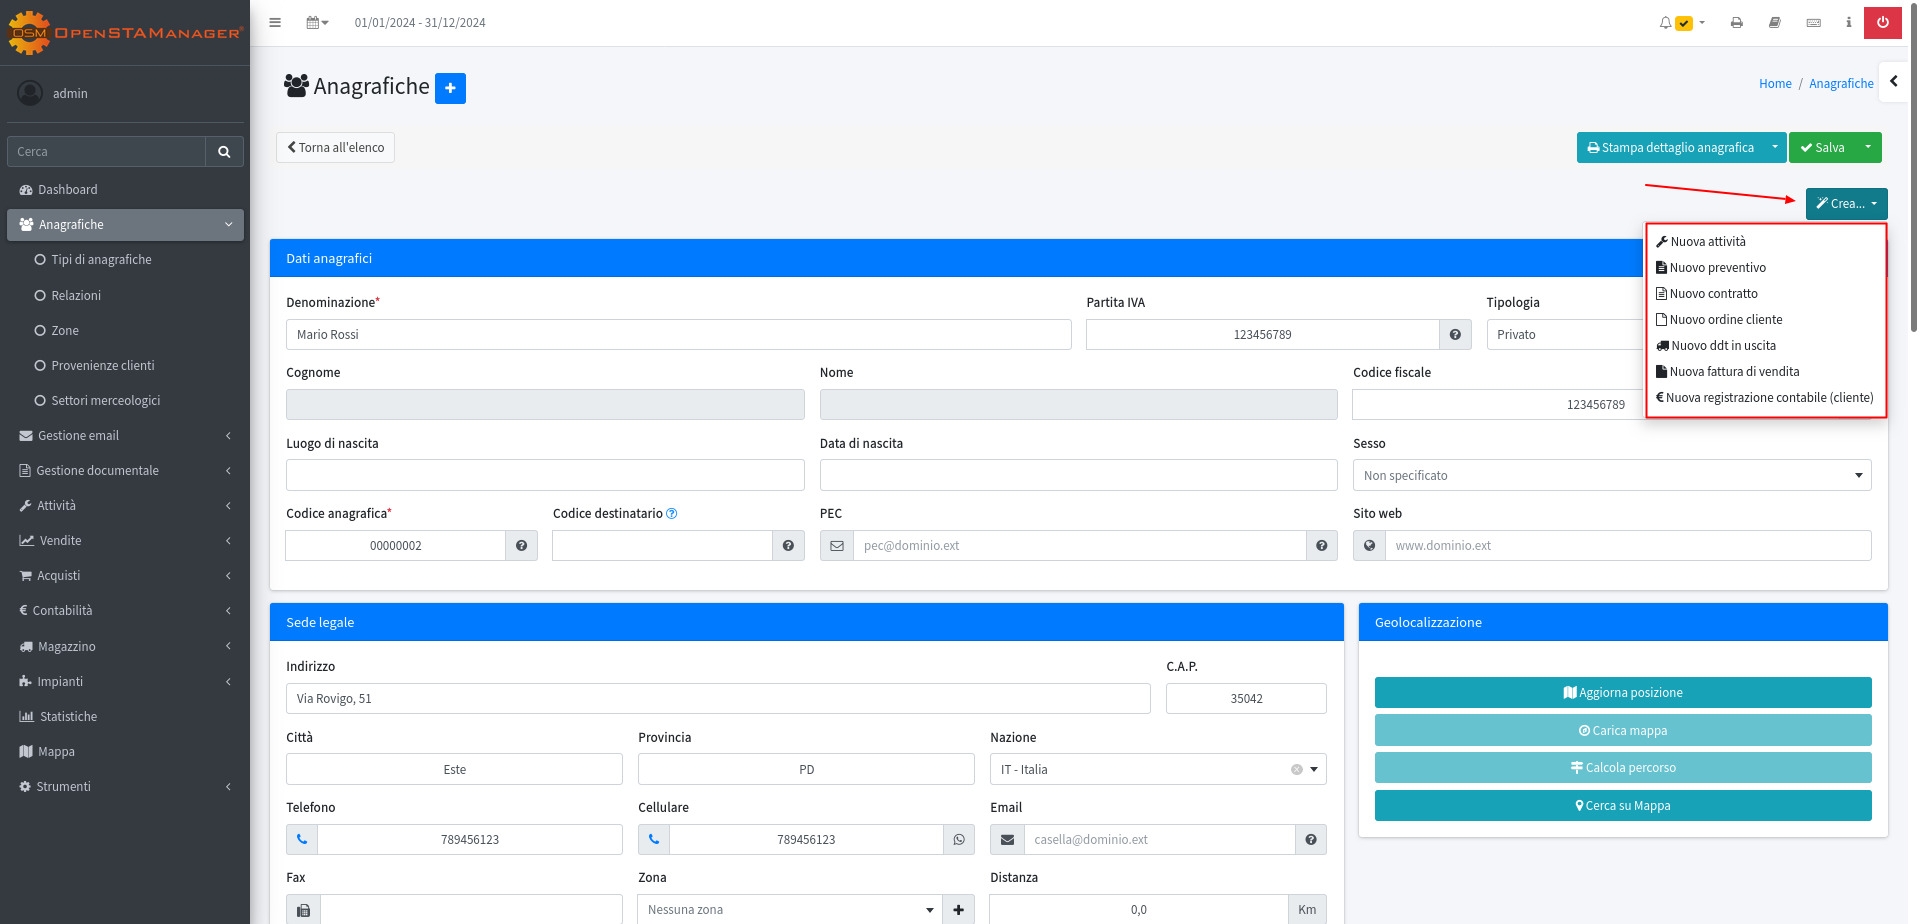Select Nuovo preventivo from Crea menu
Viewport: 1920px width, 924px height.
pos(1717,267)
